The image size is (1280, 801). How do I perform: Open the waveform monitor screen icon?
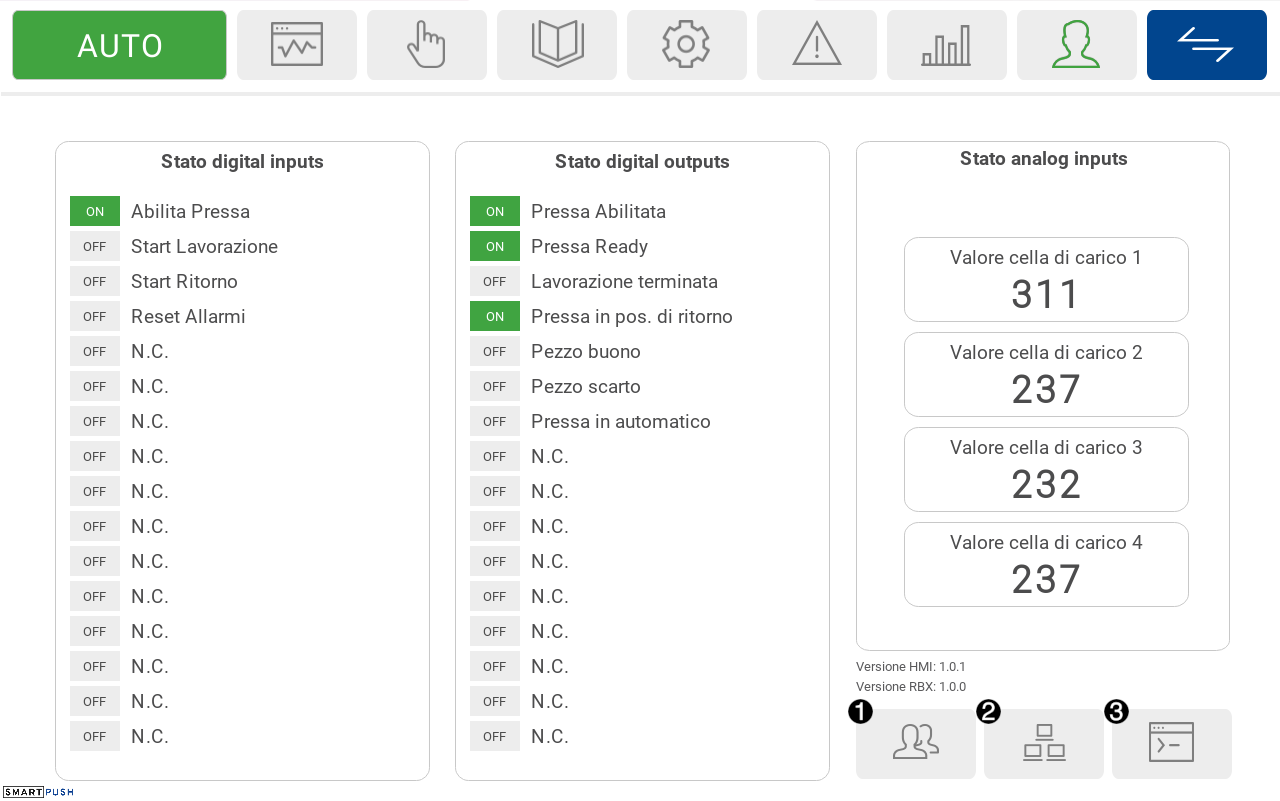(297, 45)
